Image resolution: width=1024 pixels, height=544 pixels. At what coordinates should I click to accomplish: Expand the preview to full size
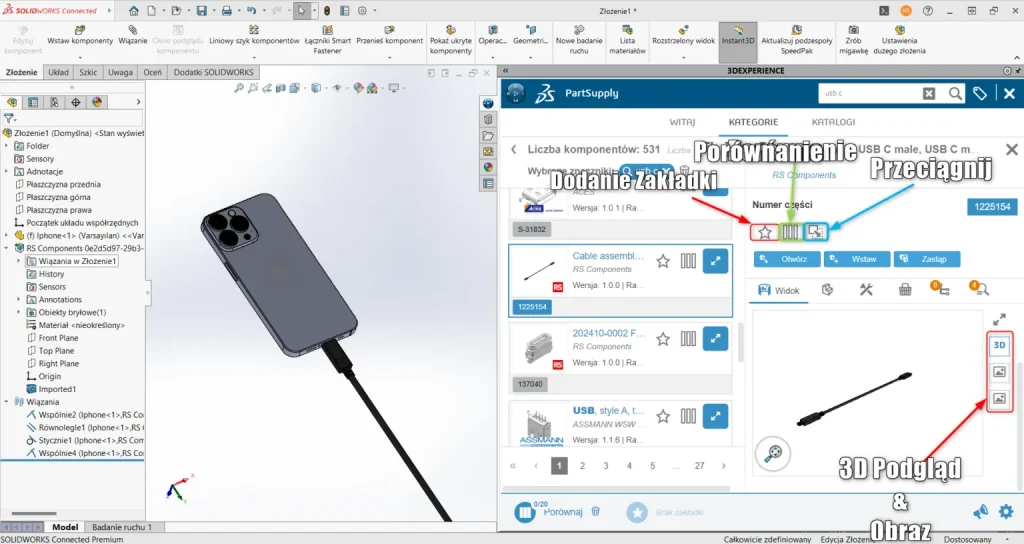[x=999, y=319]
